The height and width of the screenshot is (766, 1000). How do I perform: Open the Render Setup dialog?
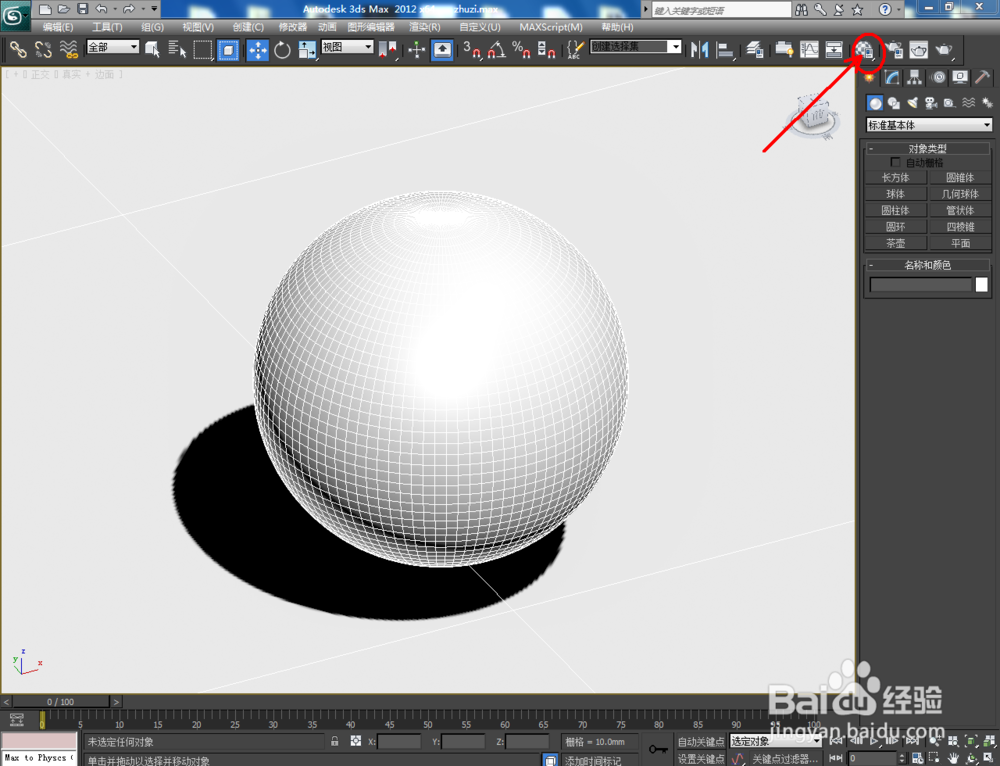point(894,50)
